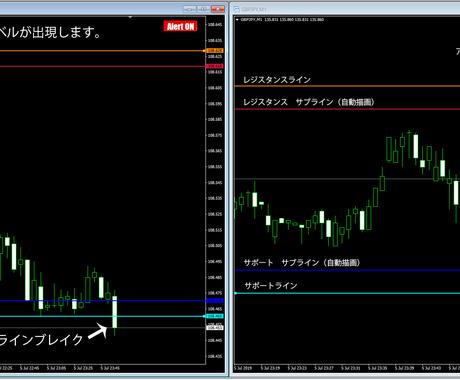Click the OHLC values in right chart header
Screen dimensions: 460x380
(x=294, y=20)
